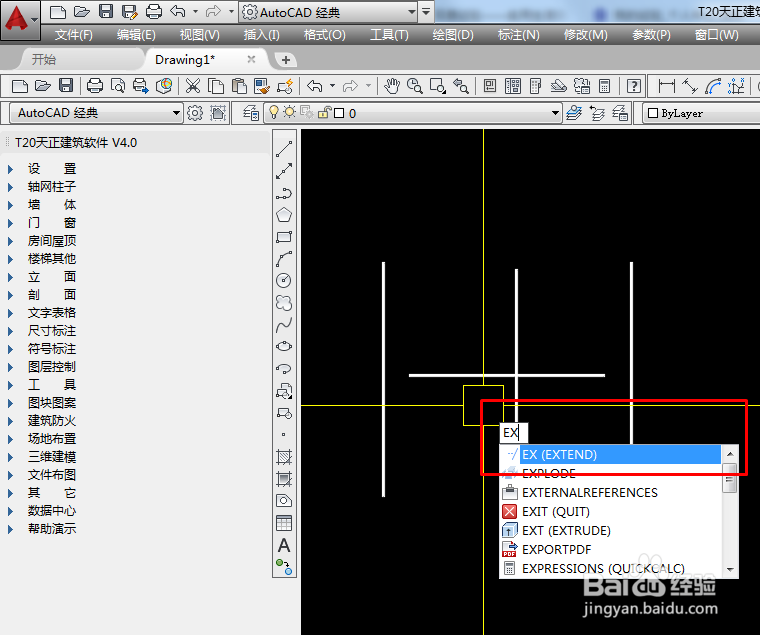Click the Linear dimension icon

coord(666,86)
